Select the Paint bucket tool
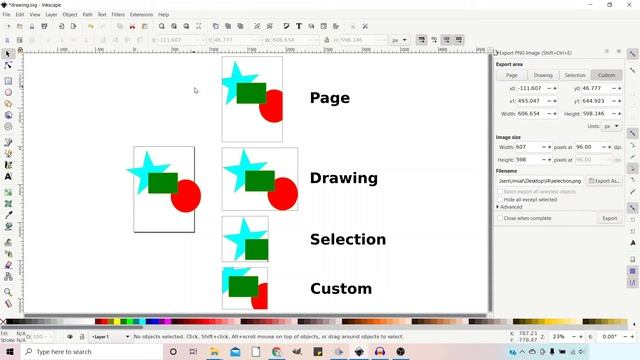The height and width of the screenshot is (360, 640). tap(8, 226)
